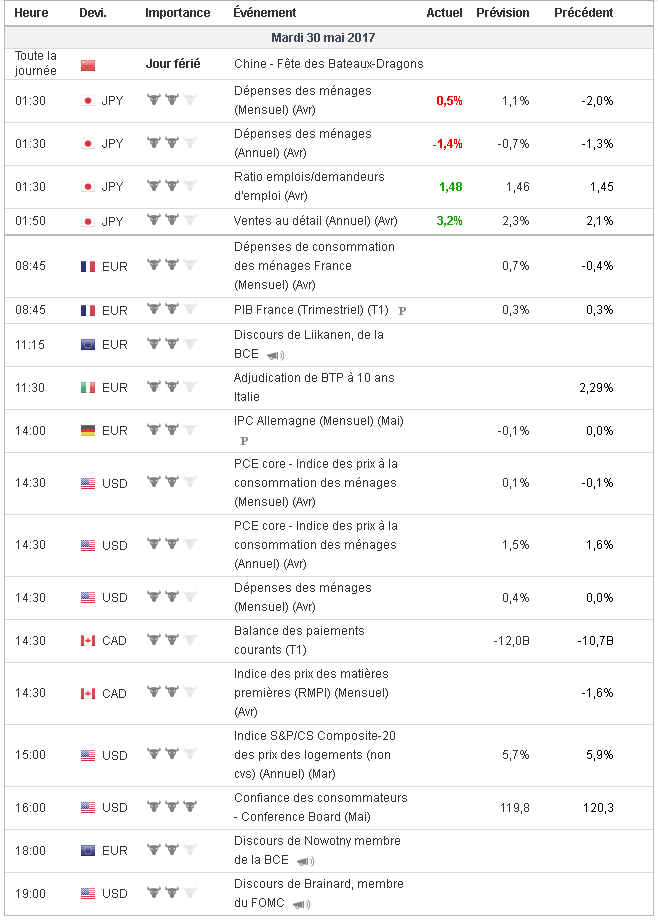Image resolution: width=658 pixels, height=921 pixels.
Task: Click the speaker icon after Brainard speech
Action: tap(300, 904)
